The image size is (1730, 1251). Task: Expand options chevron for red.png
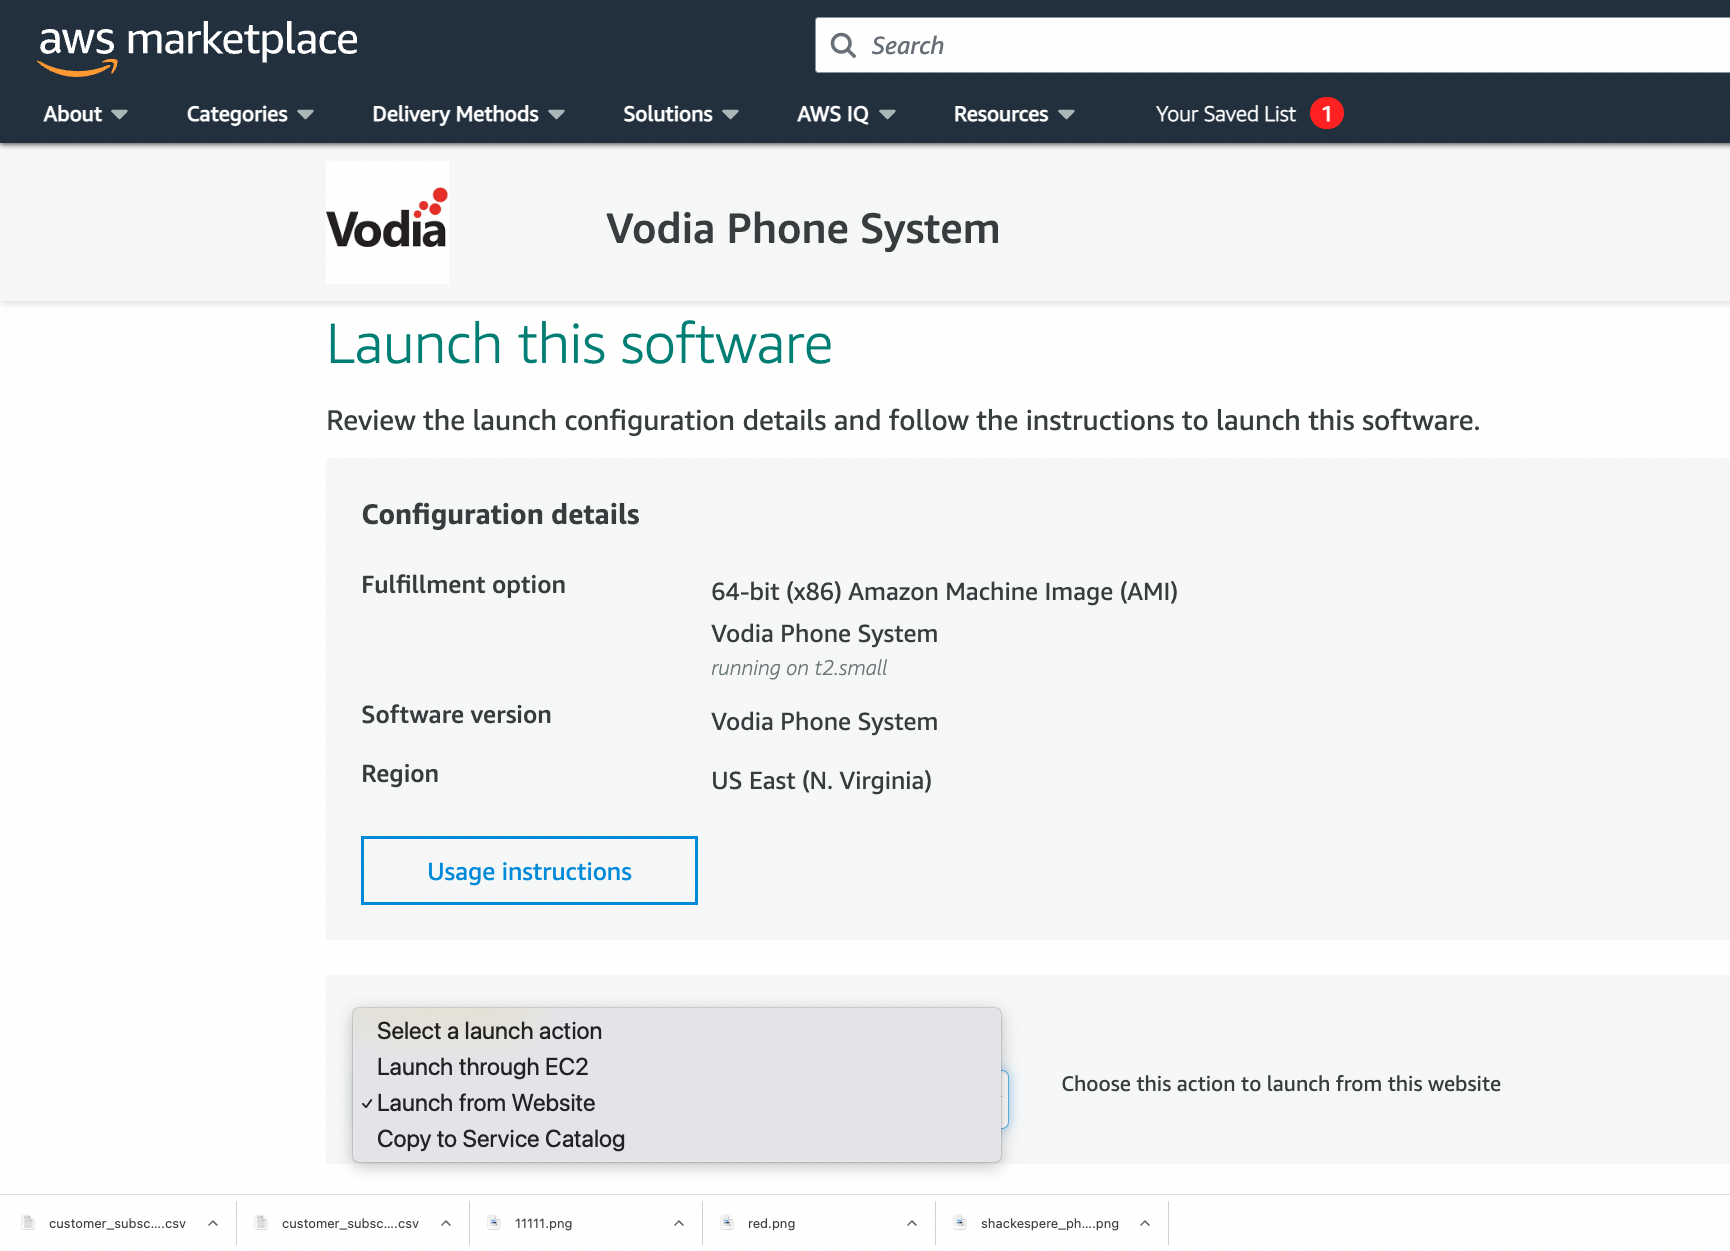tap(912, 1223)
